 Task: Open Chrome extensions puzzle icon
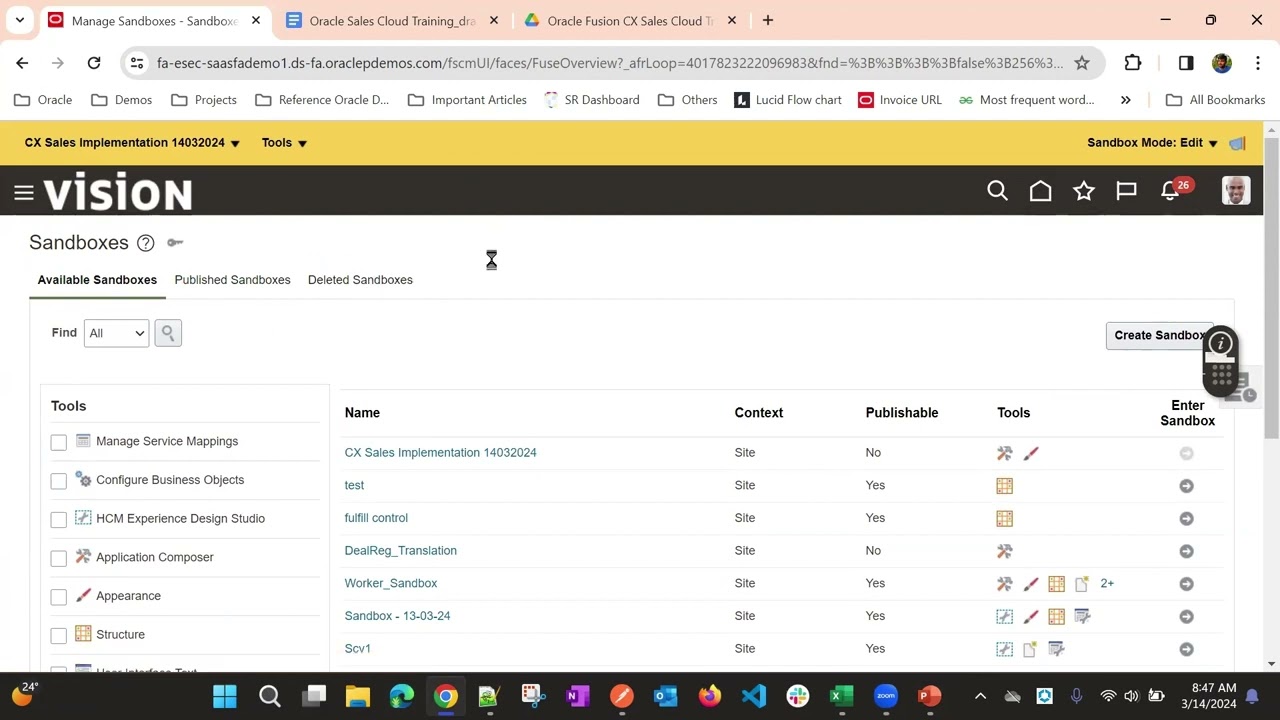(x=1133, y=63)
